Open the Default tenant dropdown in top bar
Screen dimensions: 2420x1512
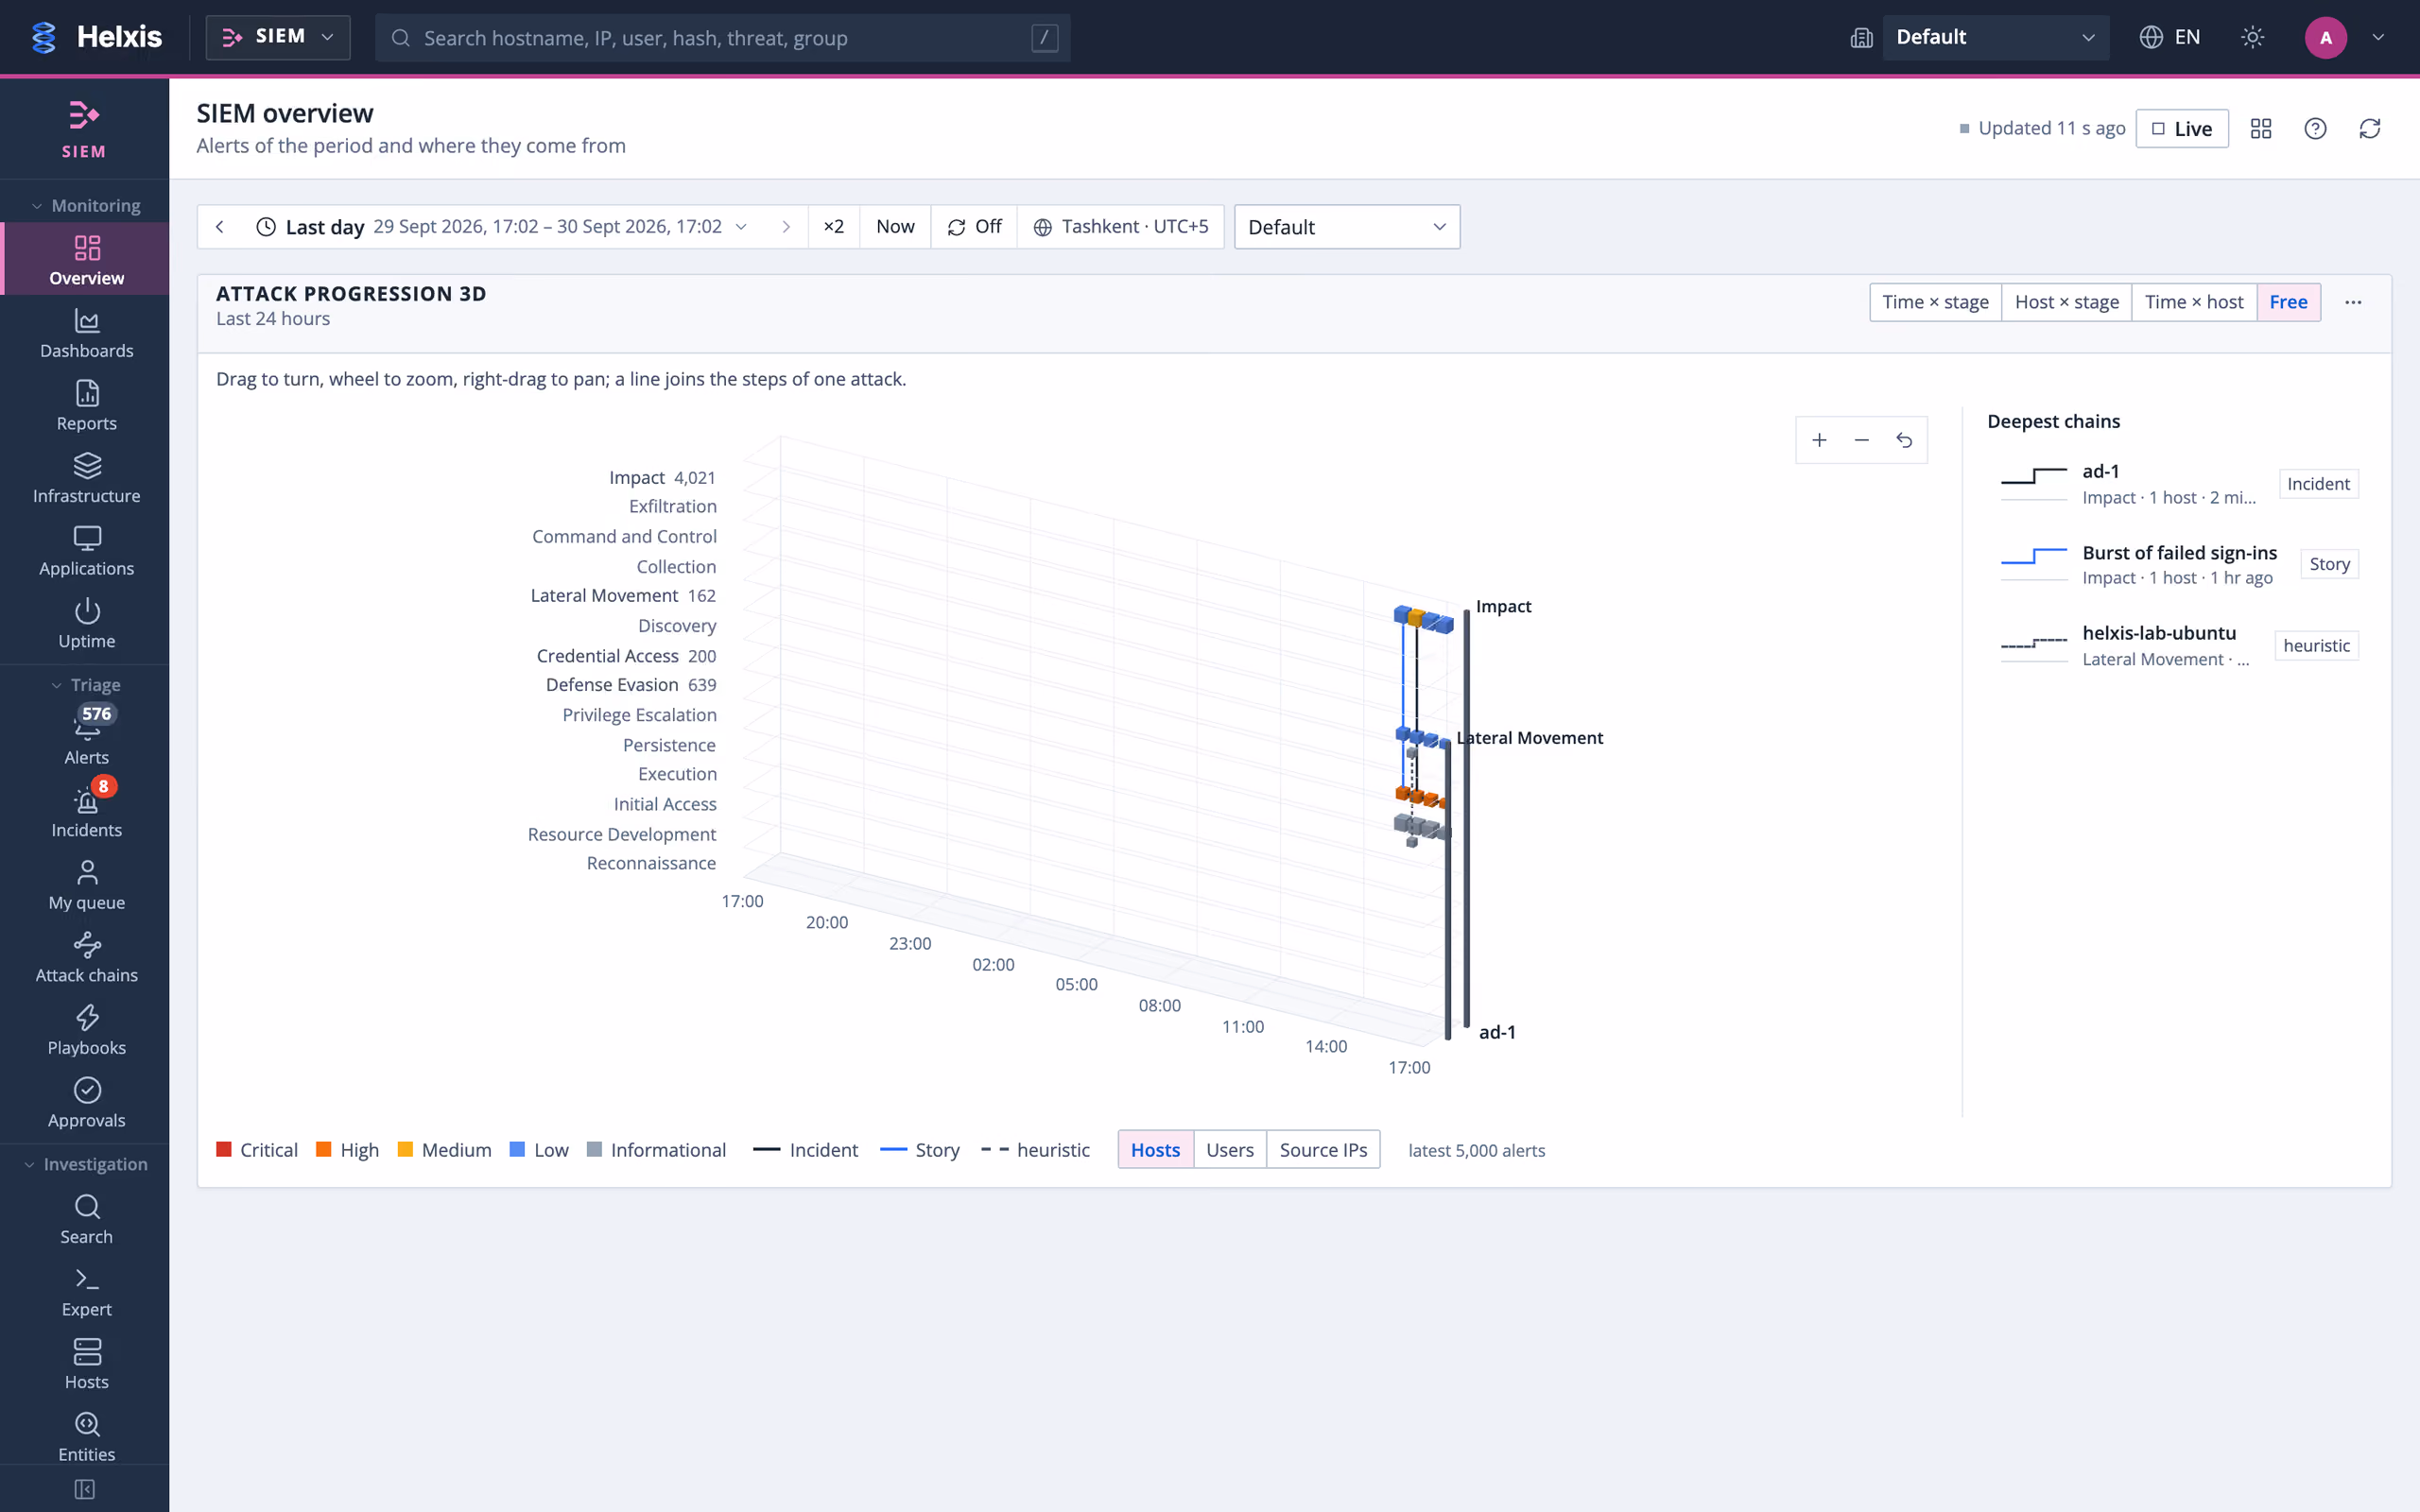click(x=1995, y=37)
